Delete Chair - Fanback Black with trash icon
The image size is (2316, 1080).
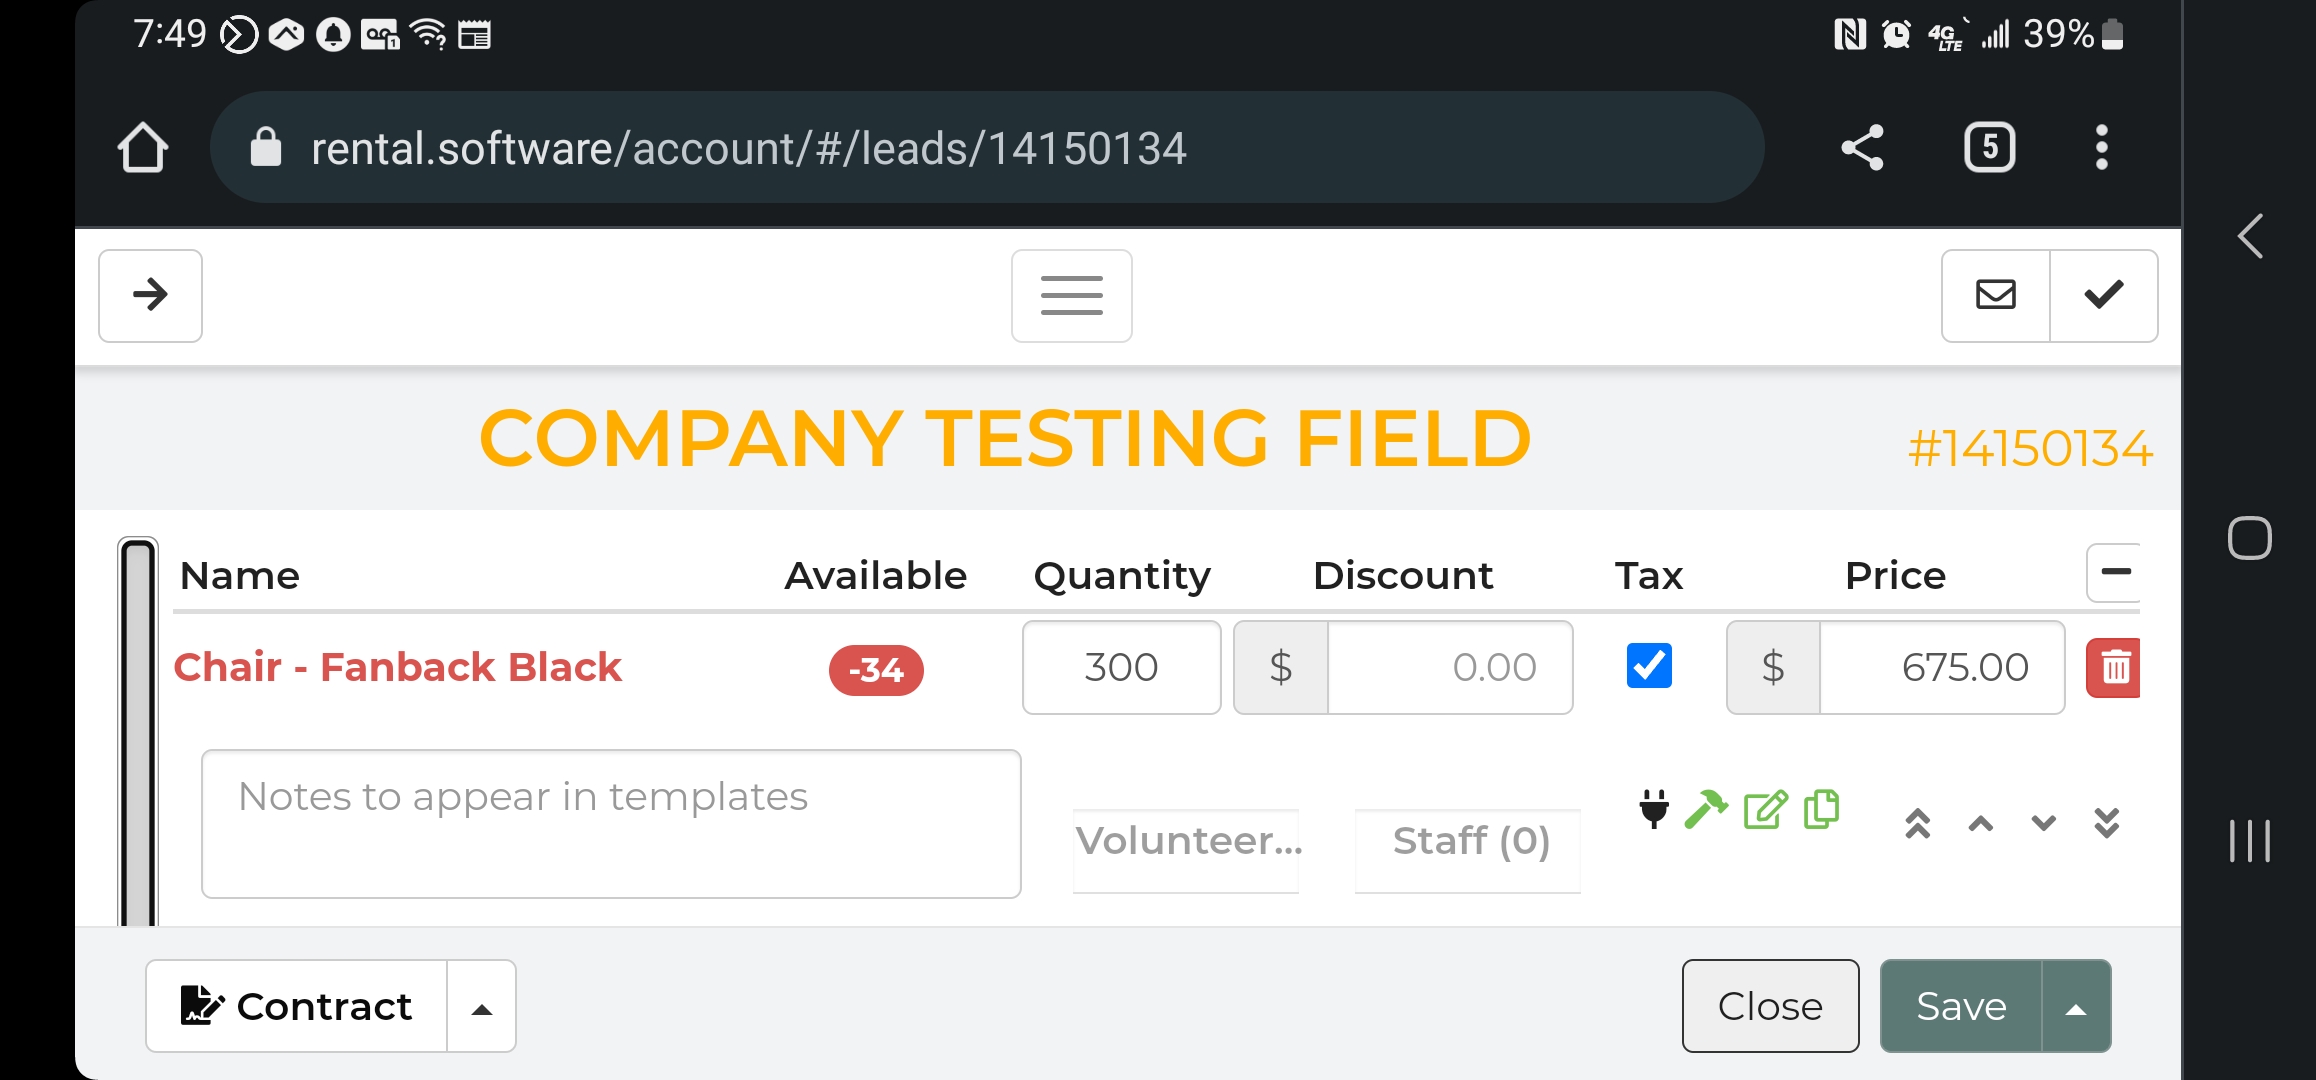click(x=2113, y=667)
